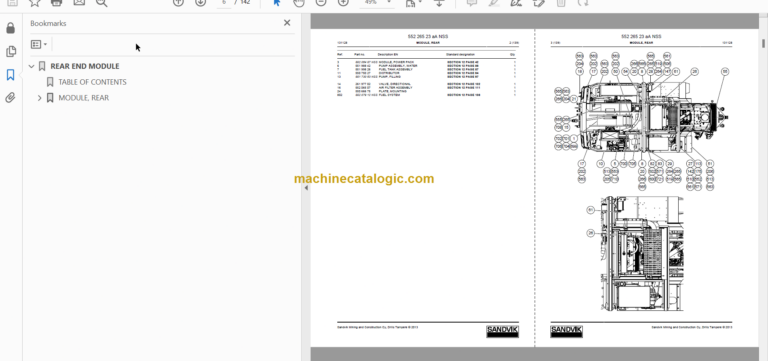Close the Bookmarks panel with the X
The width and height of the screenshot is (768, 361).
(x=287, y=23)
